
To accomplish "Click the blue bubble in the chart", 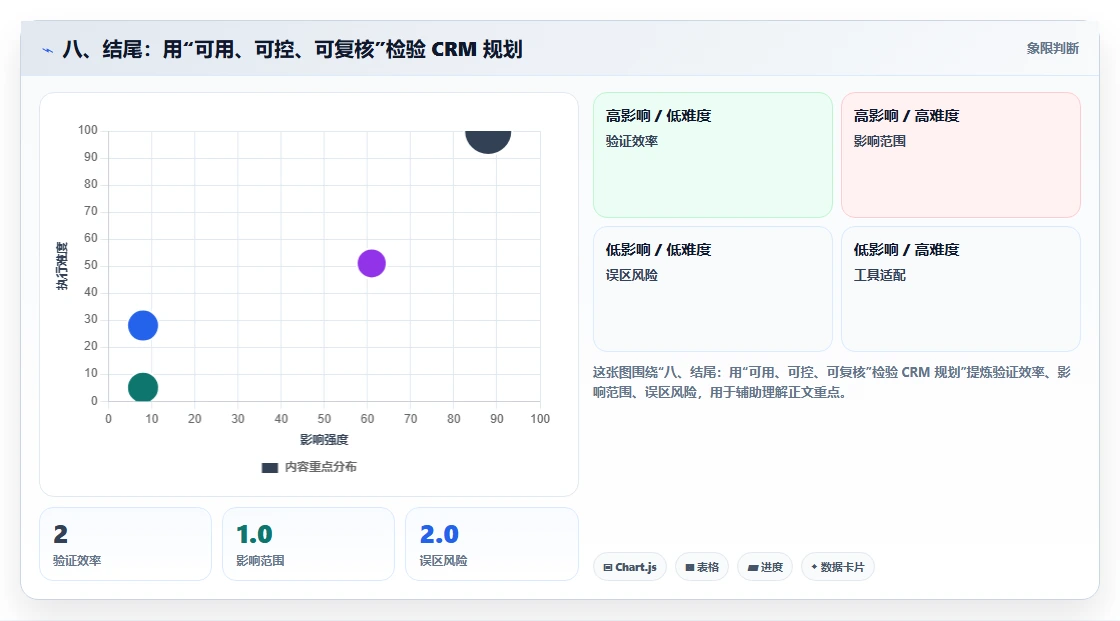I will [143, 325].
